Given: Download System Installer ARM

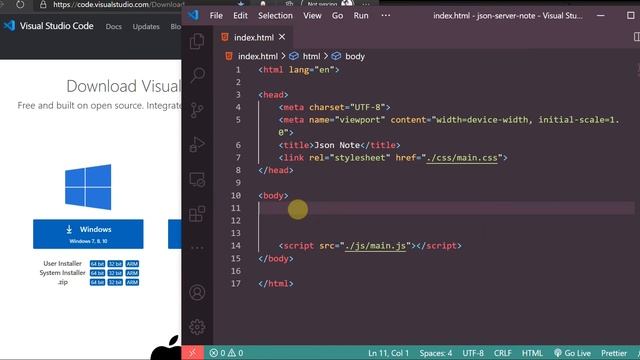Looking at the screenshot, I should coord(132,273).
